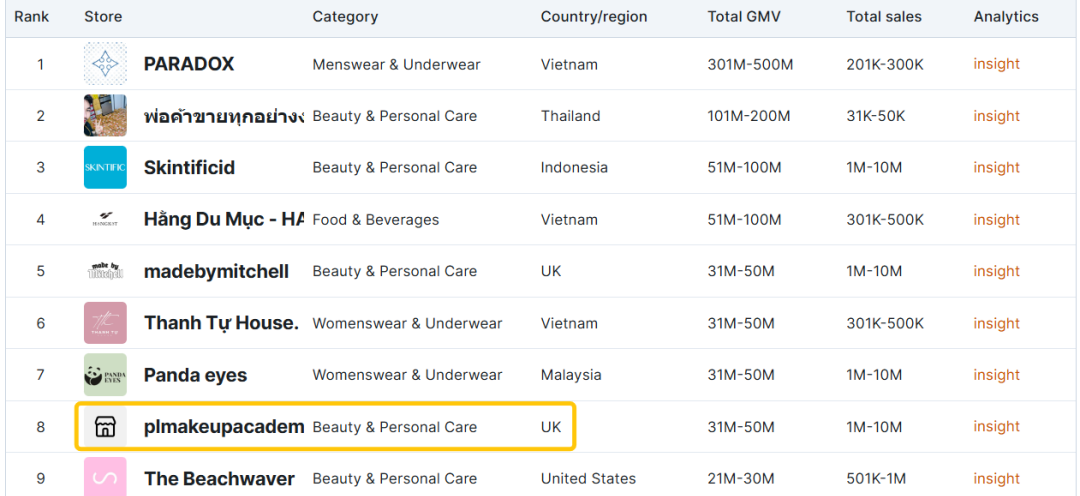
Task: Open the madebymitchell store name
Action: click(216, 271)
